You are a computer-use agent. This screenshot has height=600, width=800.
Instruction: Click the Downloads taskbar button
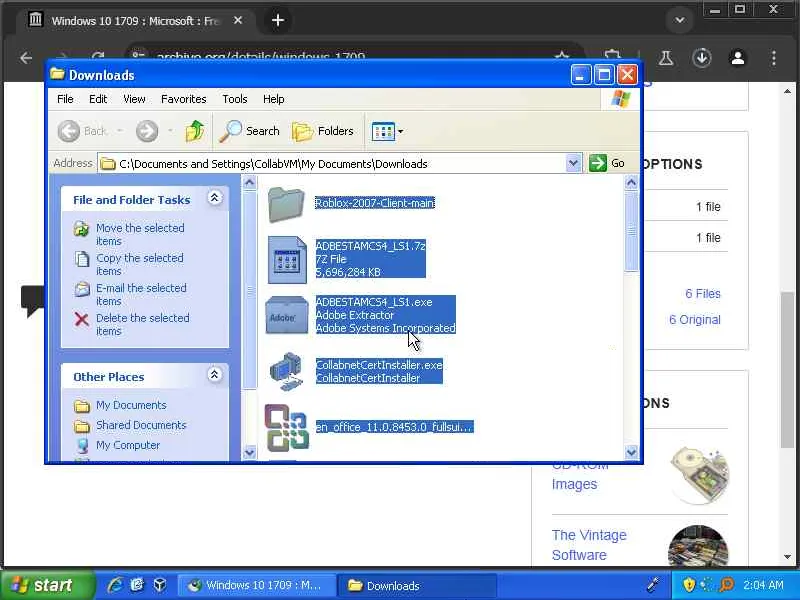coord(417,585)
